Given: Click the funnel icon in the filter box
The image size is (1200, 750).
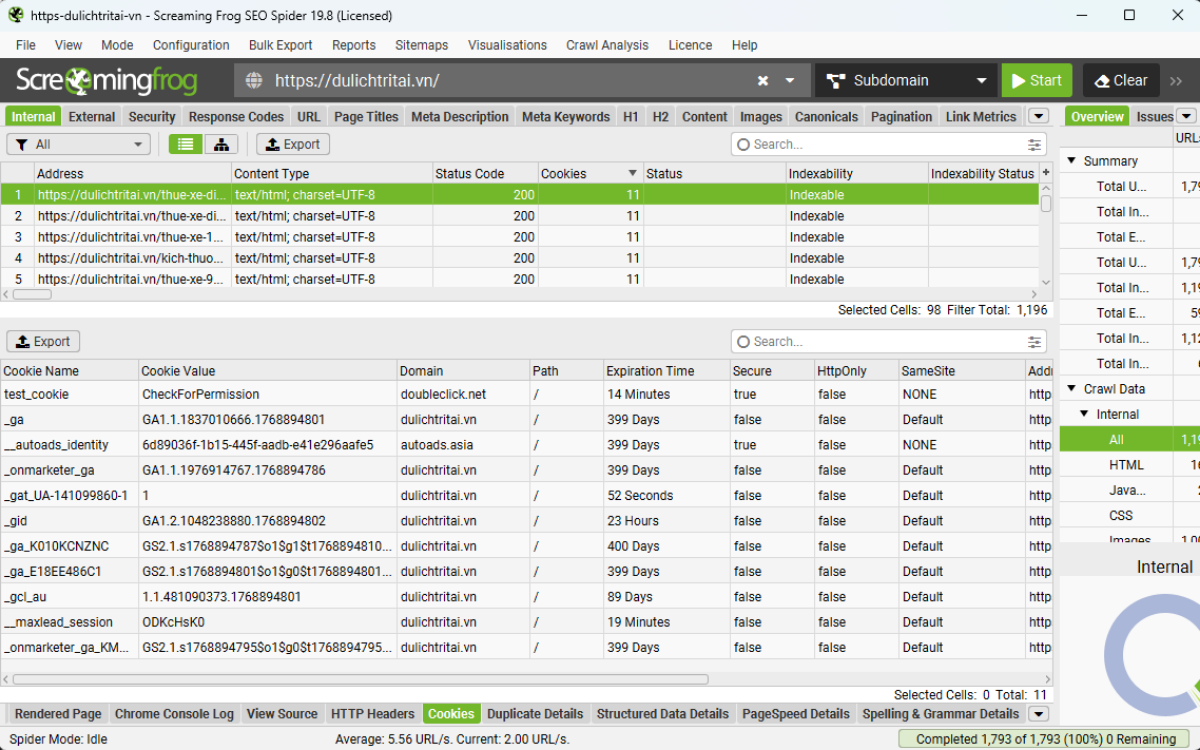Looking at the screenshot, I should pyautogui.click(x=22, y=144).
